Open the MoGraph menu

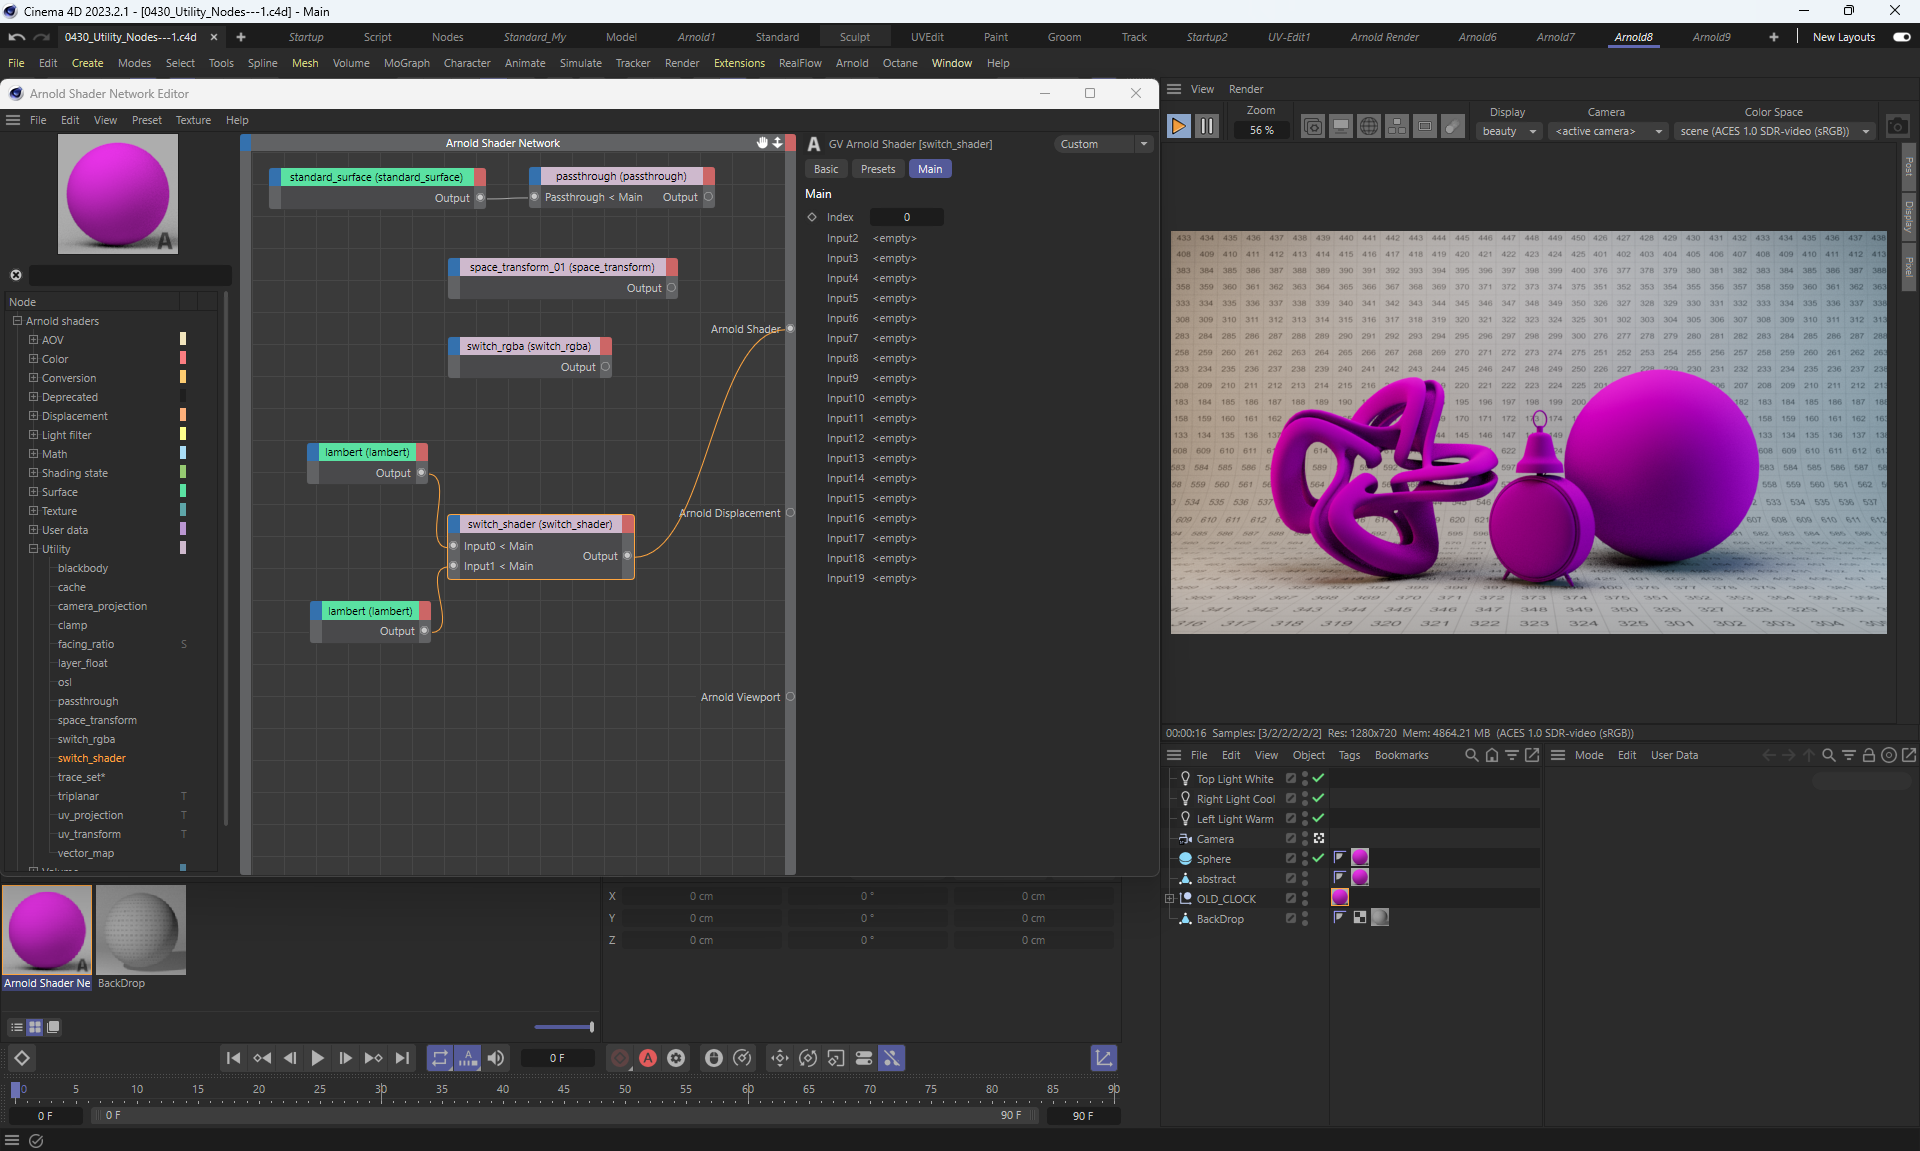coord(406,63)
